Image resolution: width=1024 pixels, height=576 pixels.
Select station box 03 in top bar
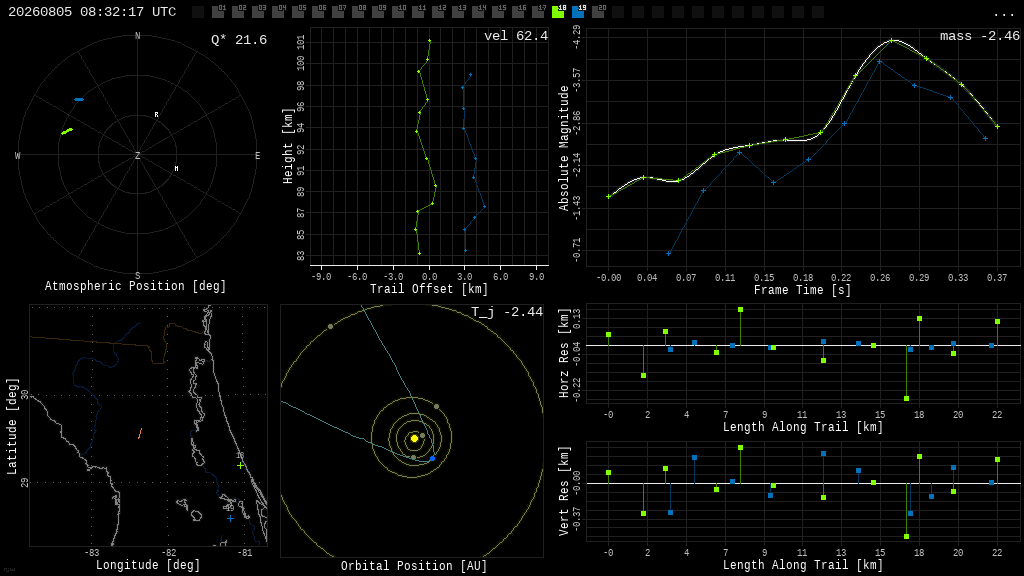(258, 12)
